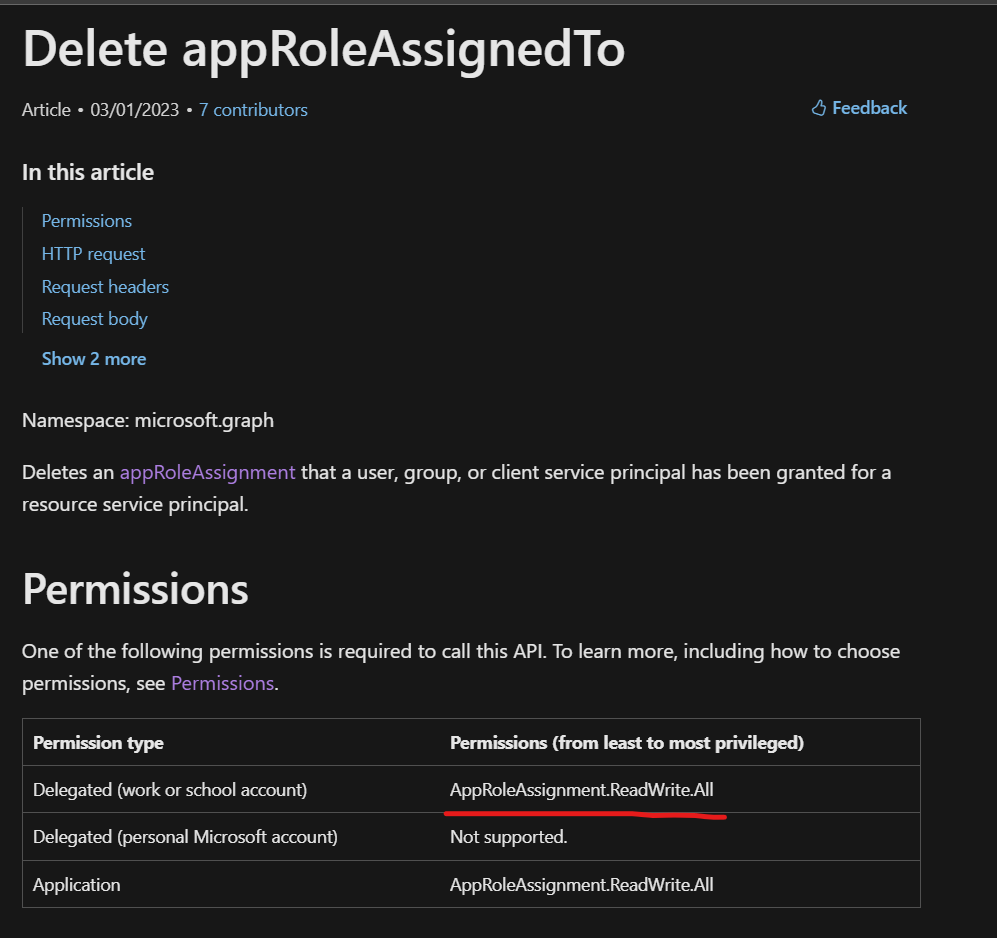Viewport: 997px width, 938px height.
Task: Open the appRoleAssignment resource link
Action: coord(207,472)
